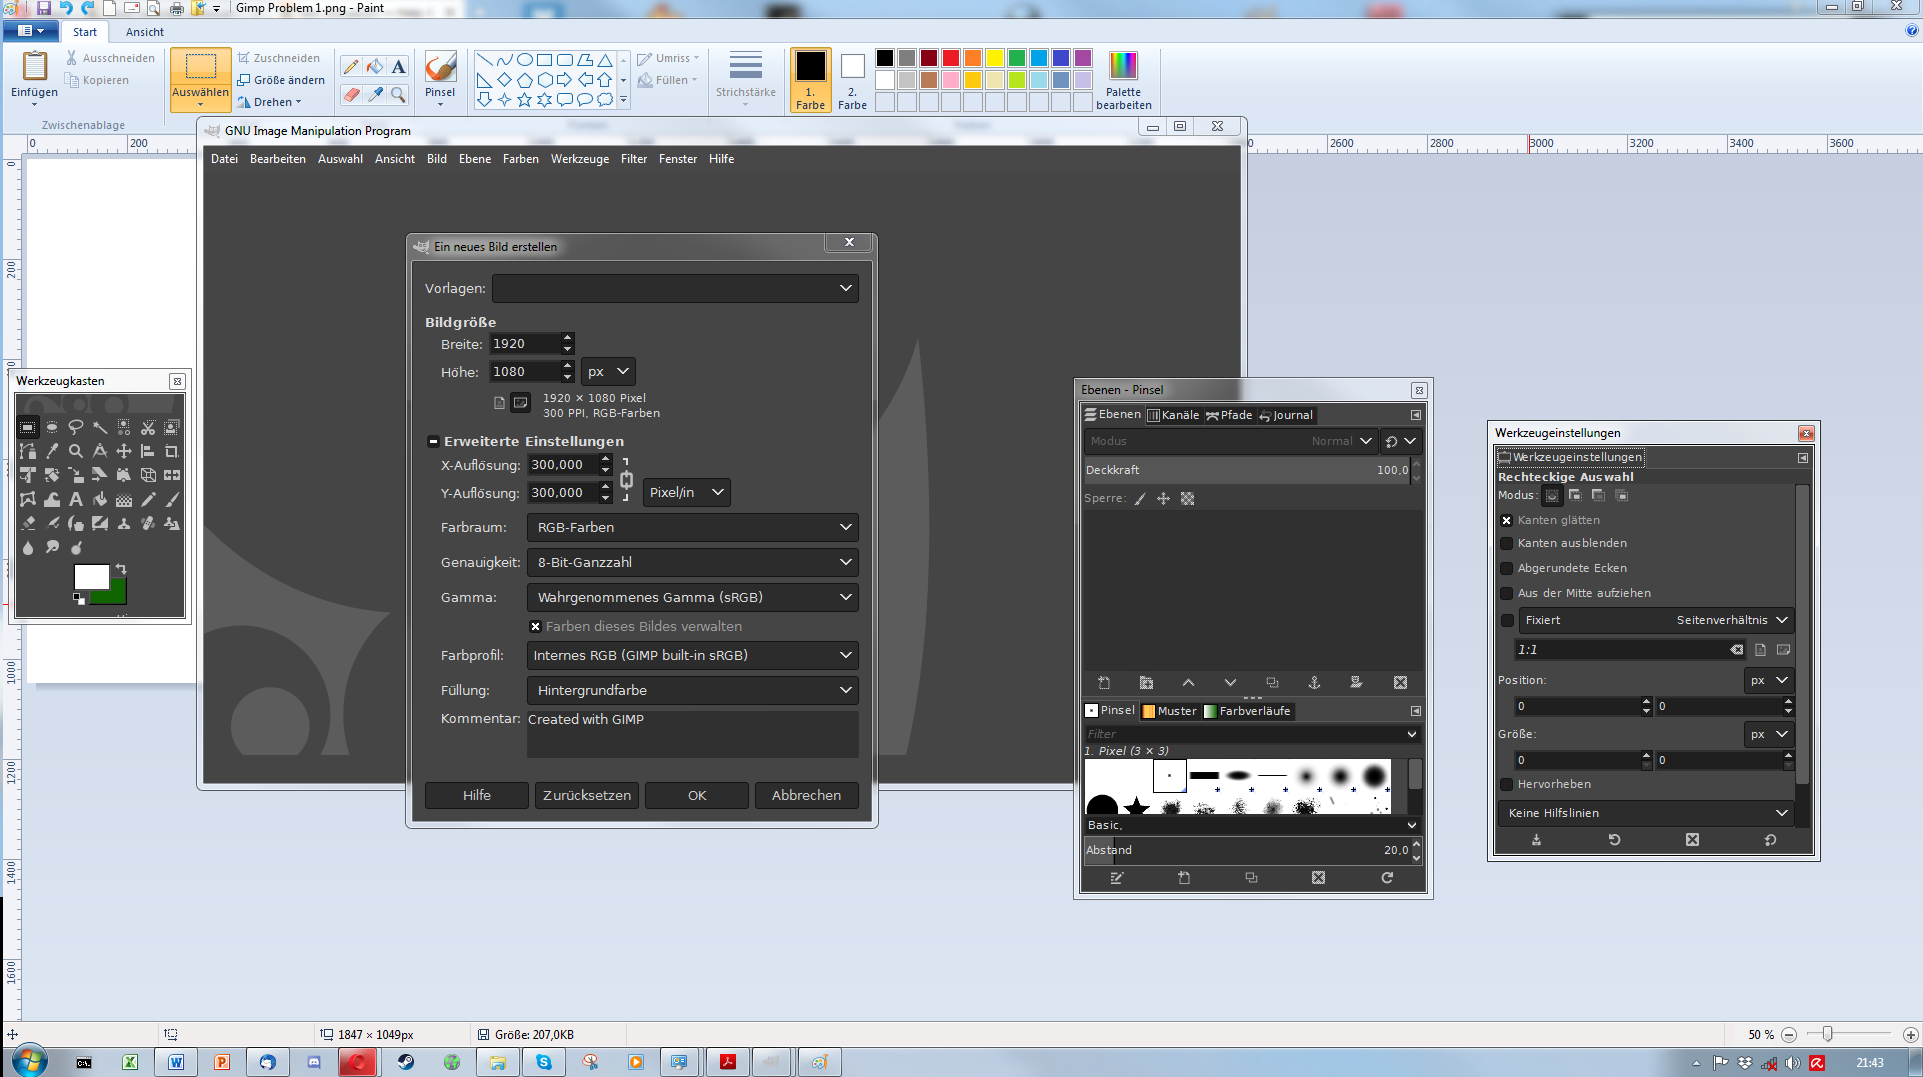Click the Hilfe button in dialog
Screen dimensions: 1923x1077
point(477,795)
